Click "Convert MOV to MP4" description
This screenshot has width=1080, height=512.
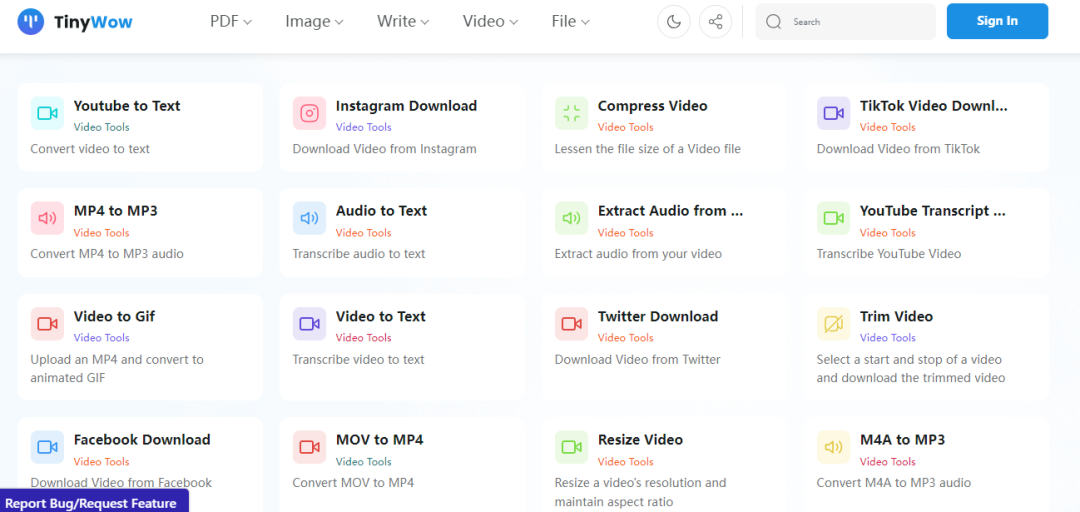(353, 482)
